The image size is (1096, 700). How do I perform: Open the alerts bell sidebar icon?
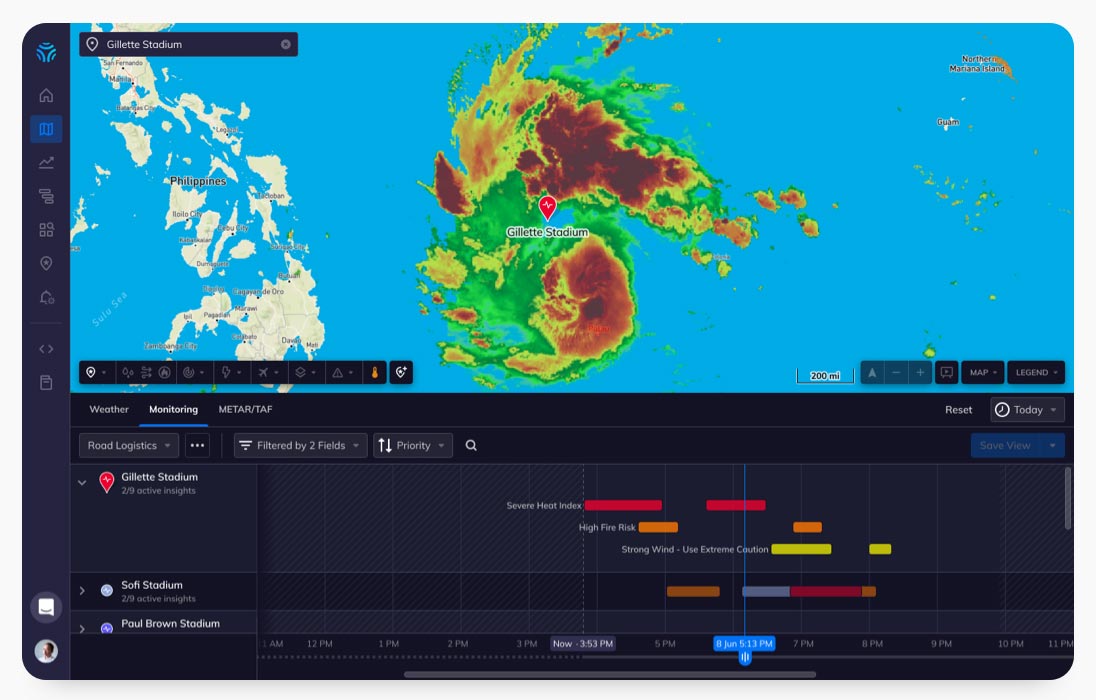pos(46,297)
